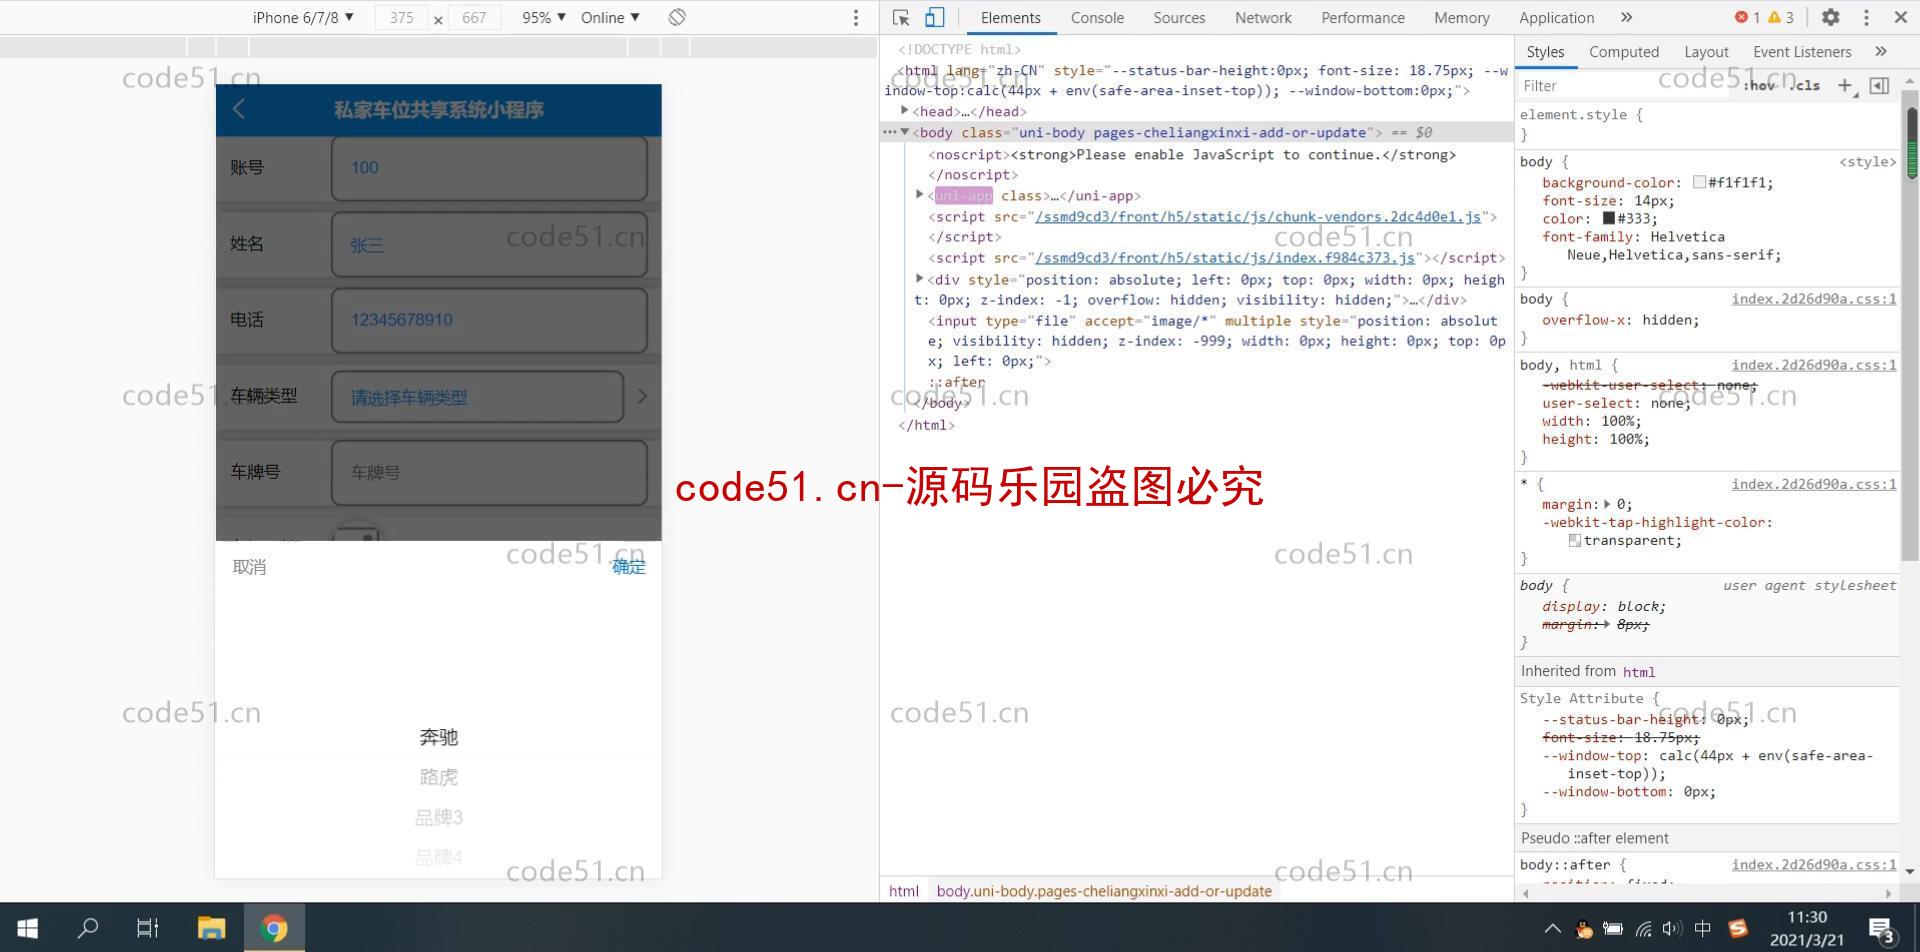Click the inspect element picker icon
The image size is (1920, 952).
(x=901, y=17)
